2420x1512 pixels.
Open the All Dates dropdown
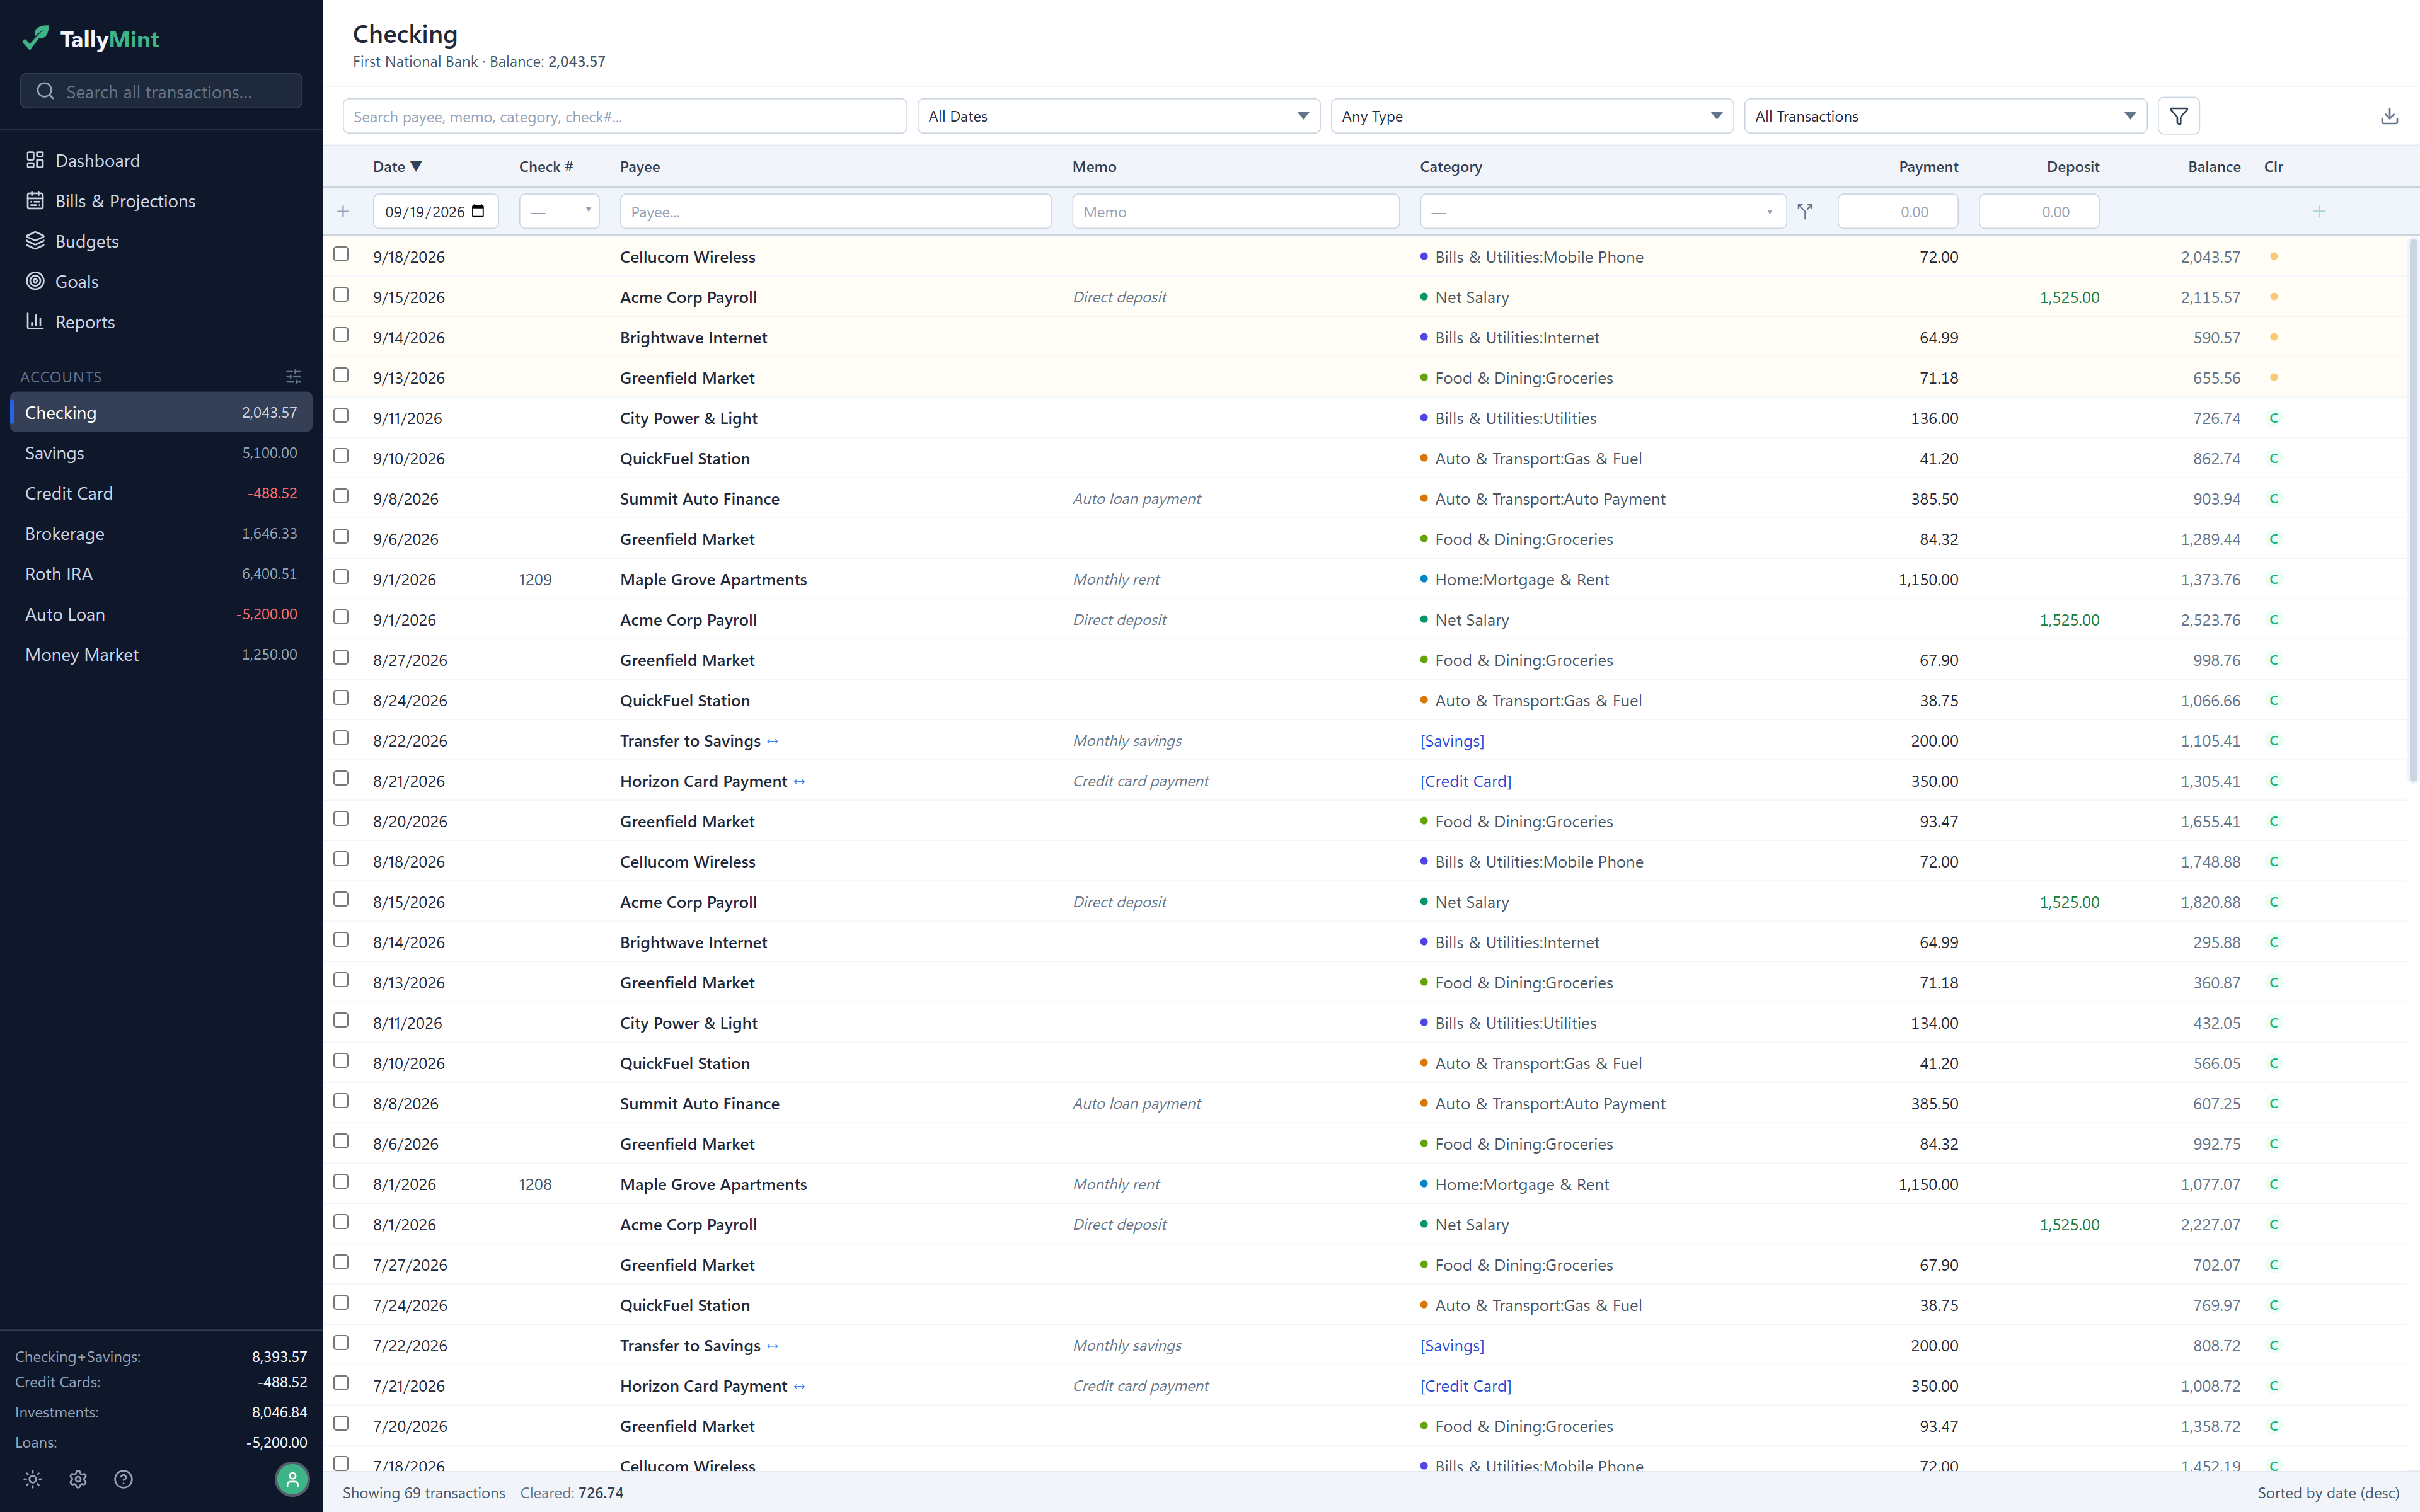pos(1118,116)
